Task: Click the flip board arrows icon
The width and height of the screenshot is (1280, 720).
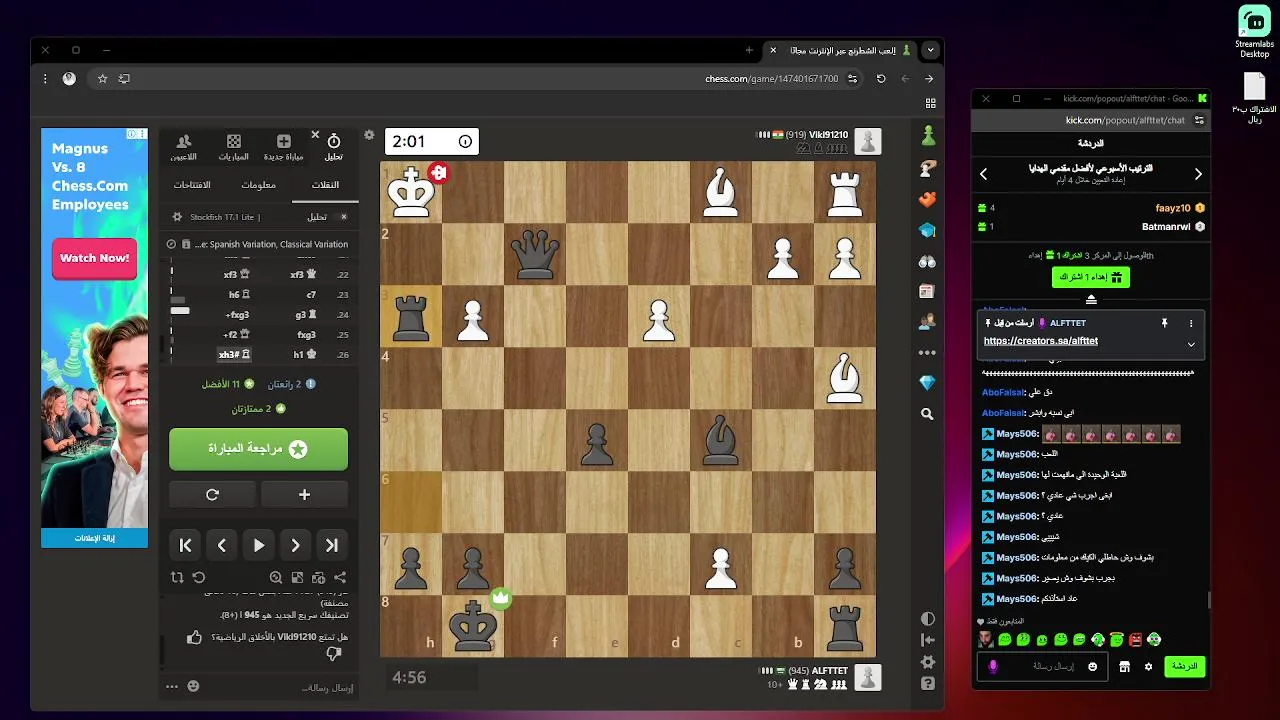Action: point(177,577)
